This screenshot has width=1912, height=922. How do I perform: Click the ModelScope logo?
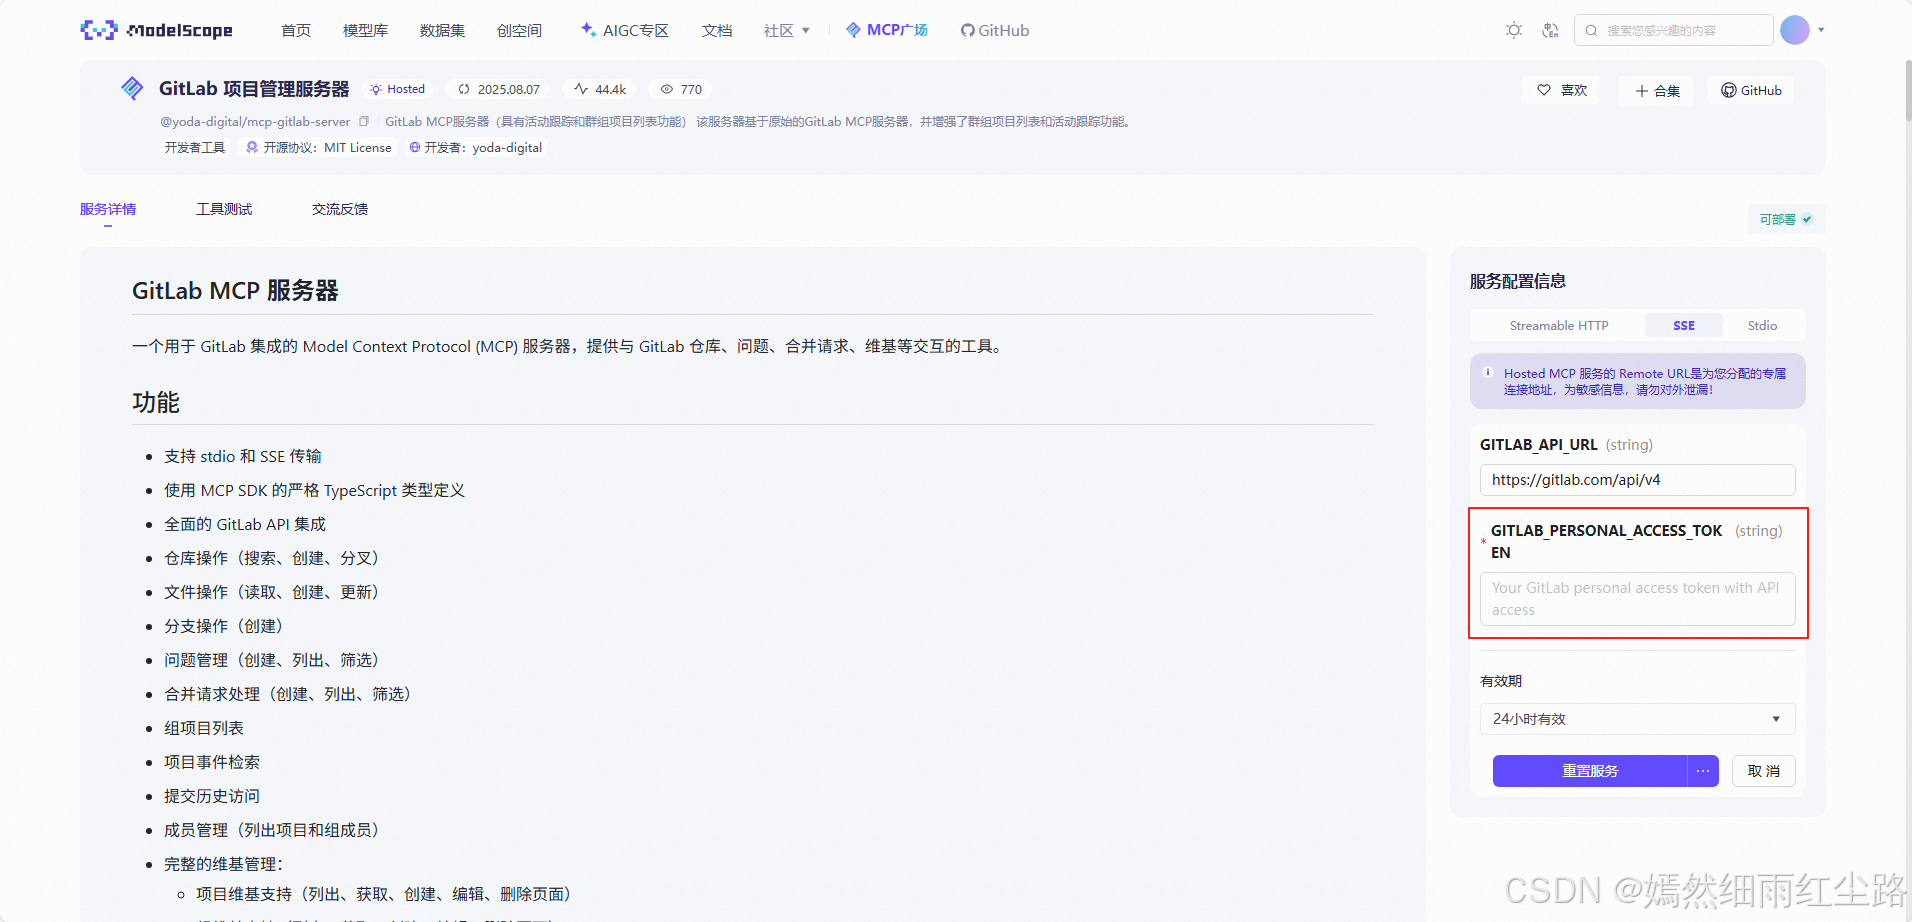coord(156,30)
